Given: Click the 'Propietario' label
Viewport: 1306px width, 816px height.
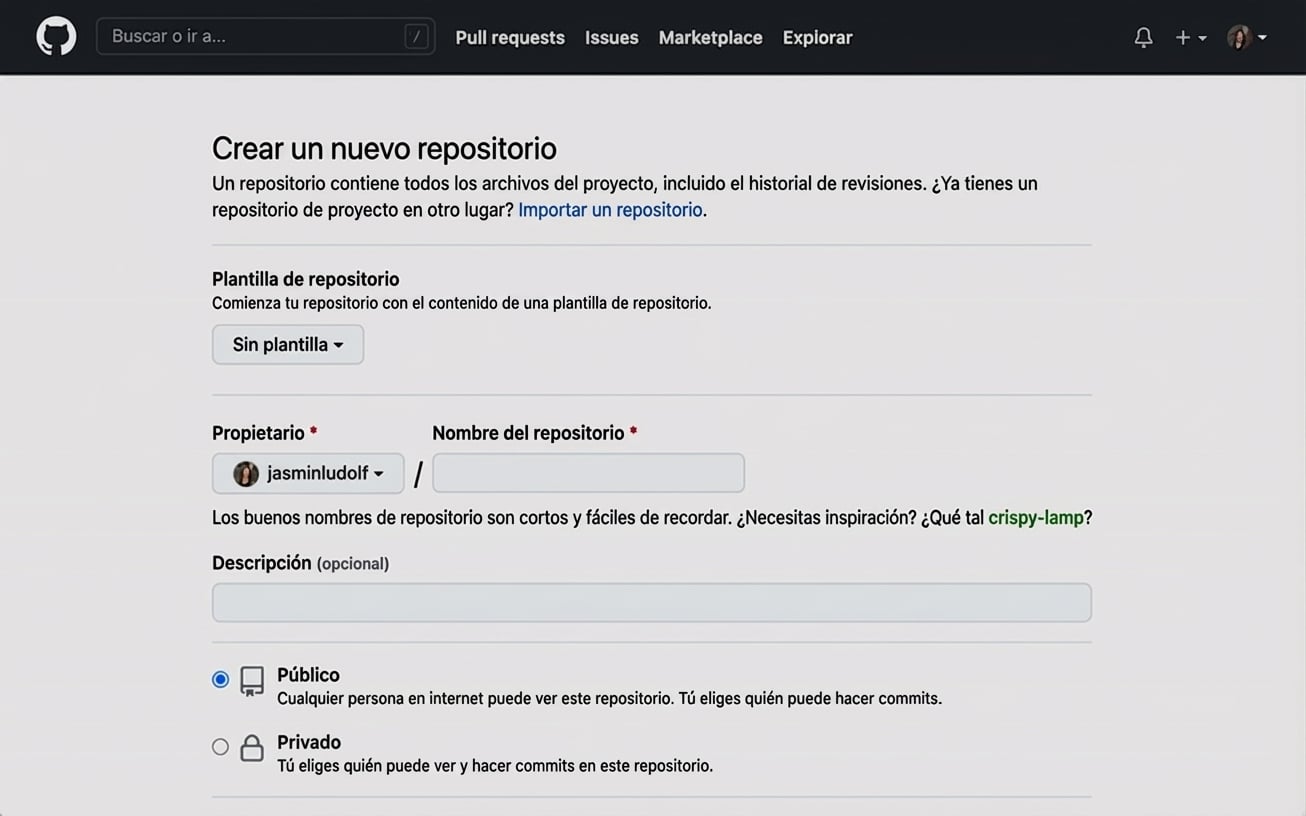Looking at the screenshot, I should 258,433.
